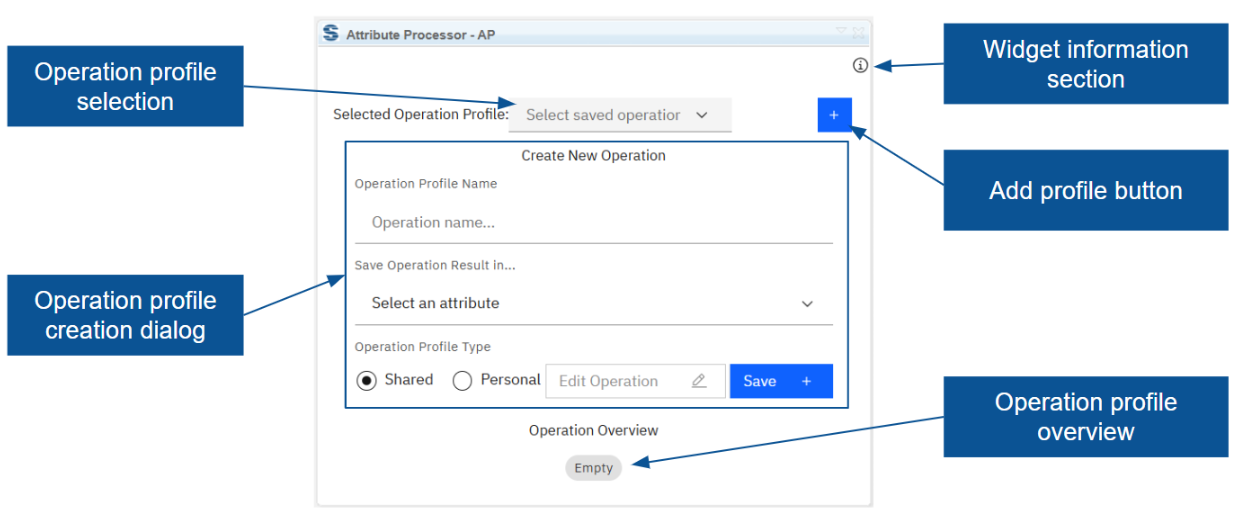Click the chevron beside Select saved operation

(702, 115)
